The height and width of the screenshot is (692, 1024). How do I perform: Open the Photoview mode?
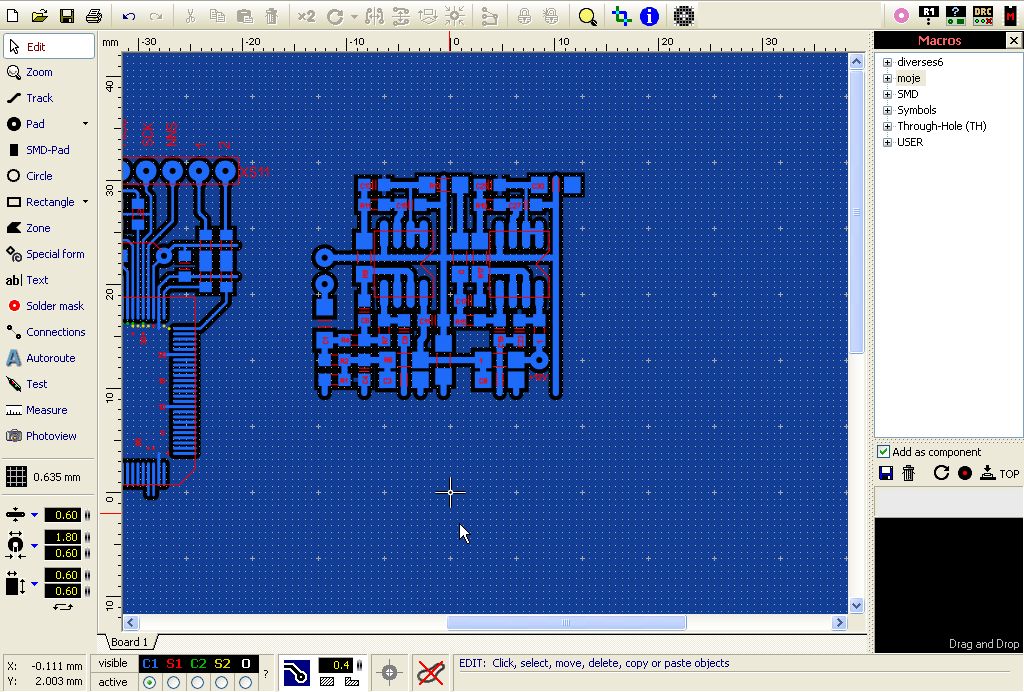click(51, 436)
